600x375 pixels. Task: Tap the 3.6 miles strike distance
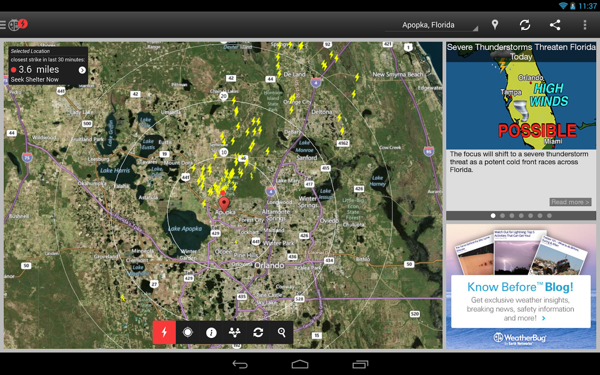coord(39,70)
